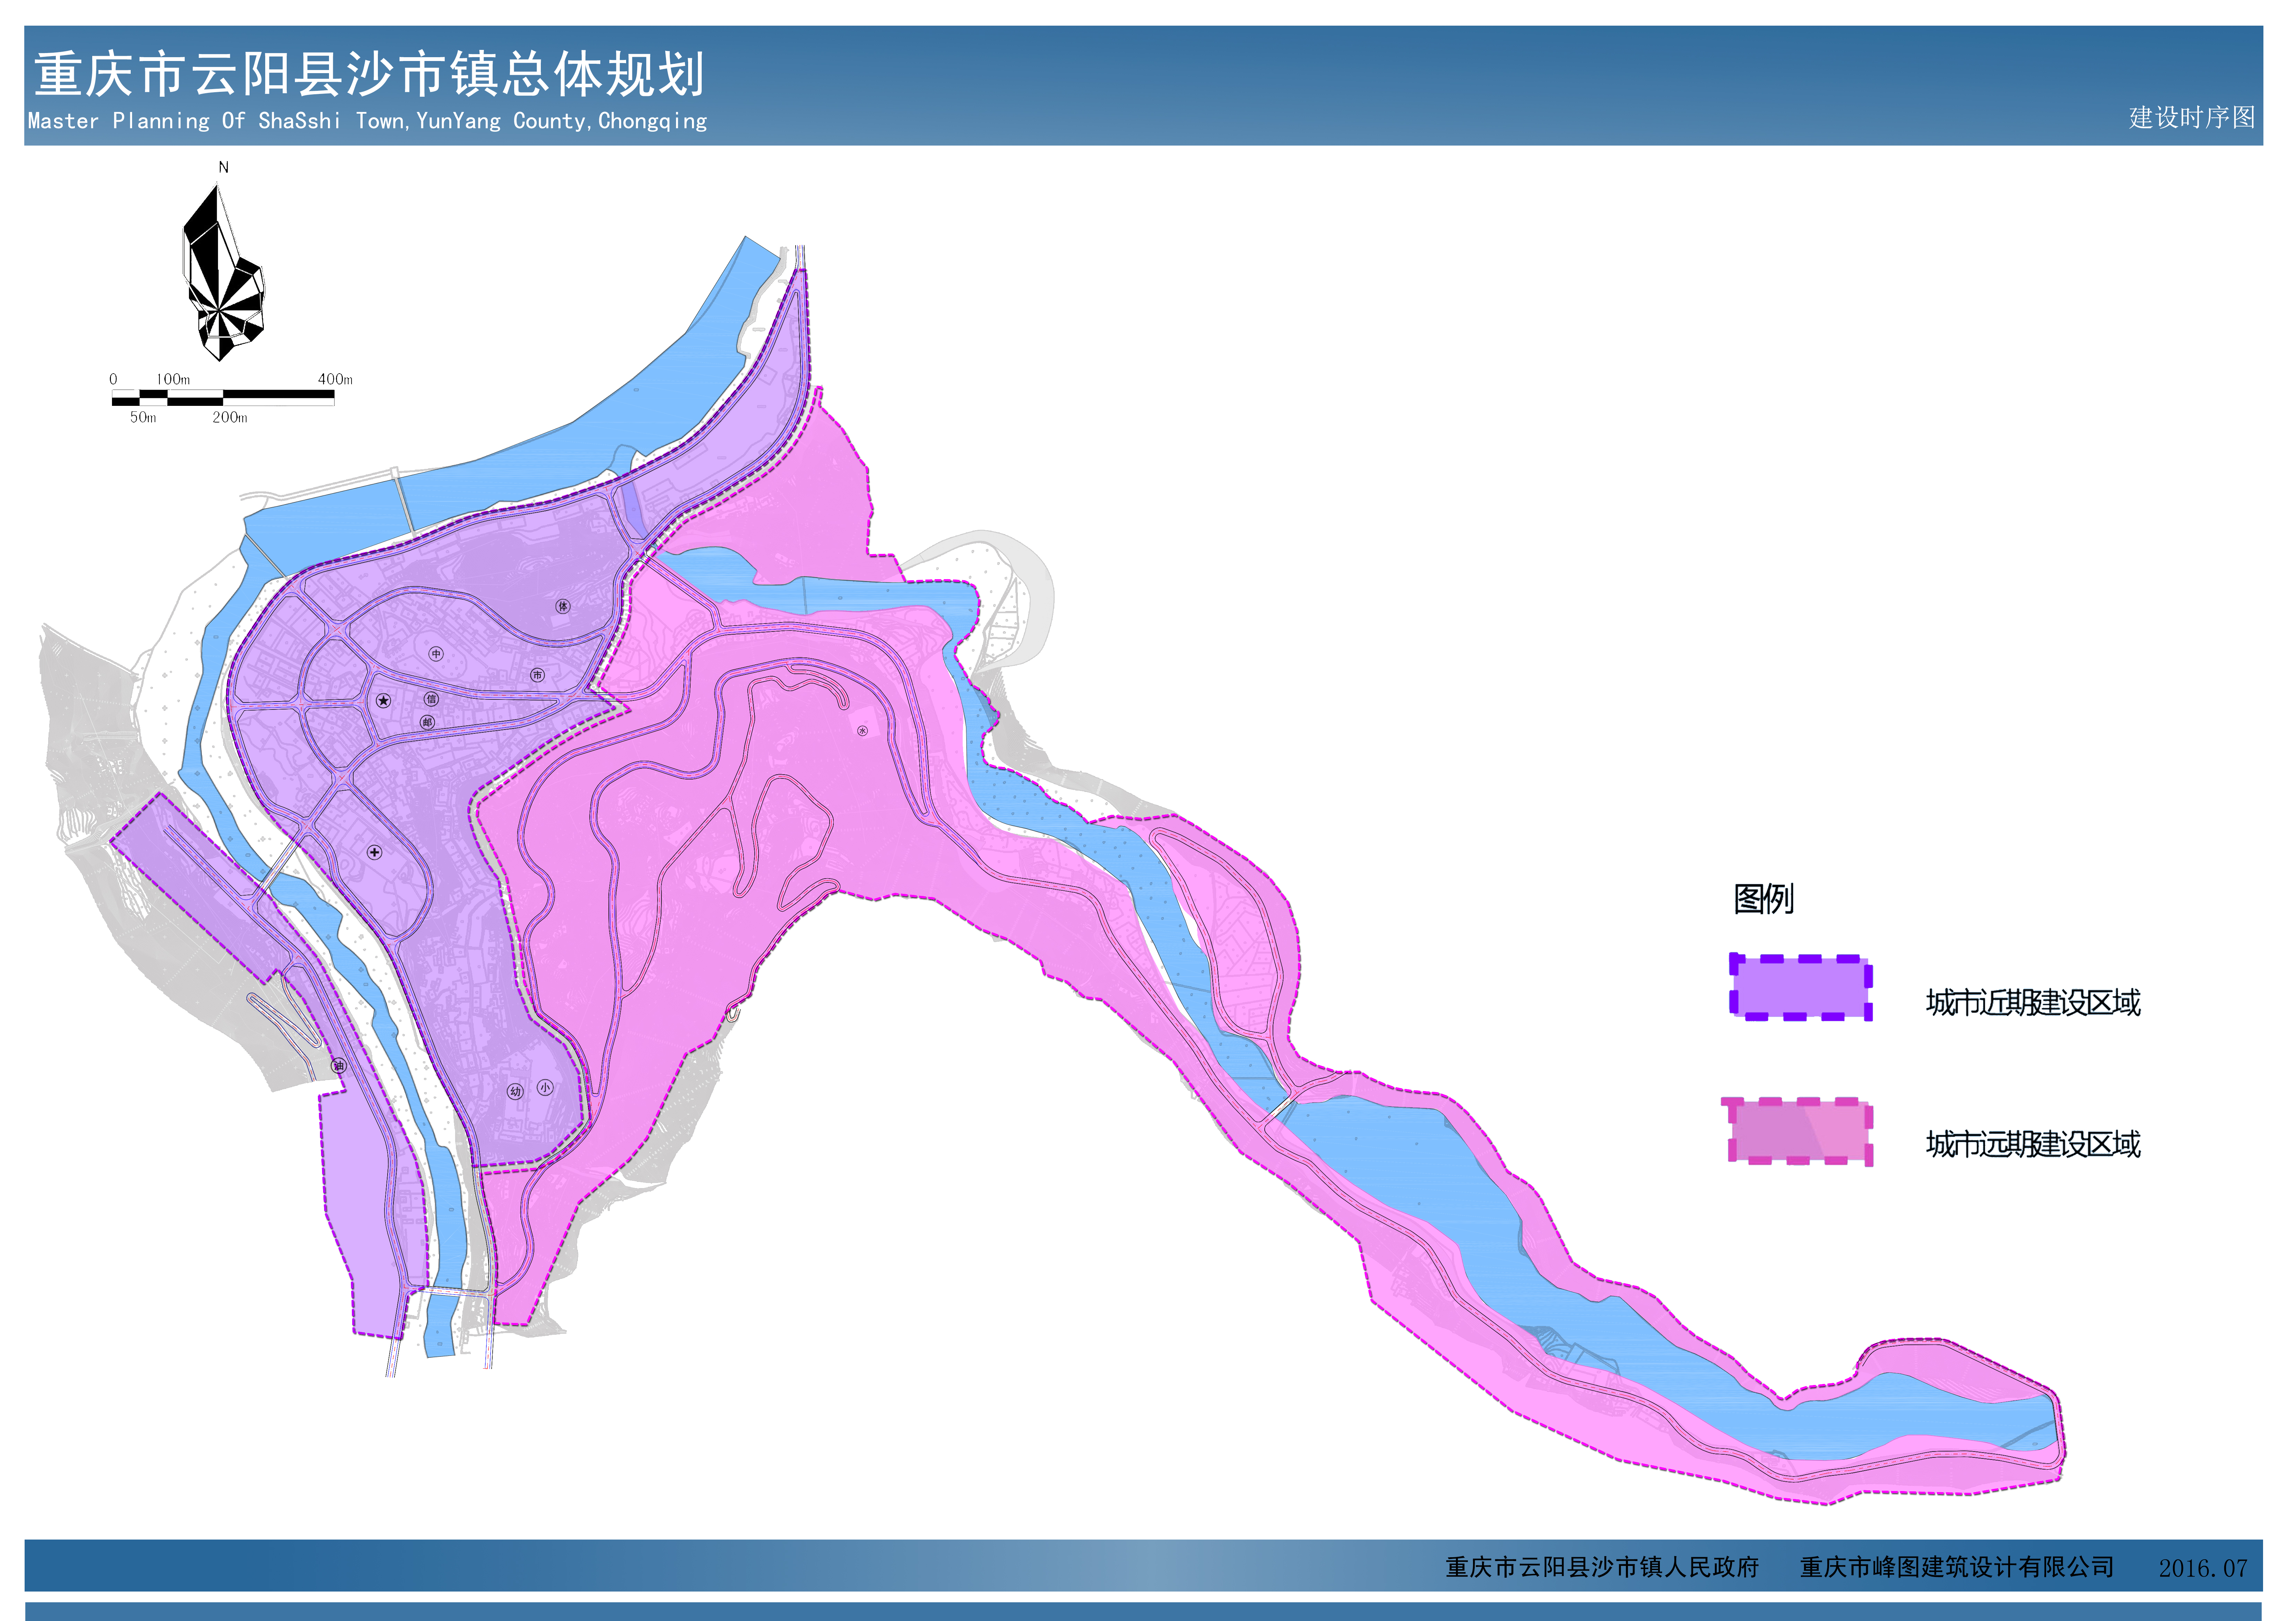Image resolution: width=2296 pixels, height=1621 pixels.
Task: Click the 50m scale label
Action: pos(143,417)
